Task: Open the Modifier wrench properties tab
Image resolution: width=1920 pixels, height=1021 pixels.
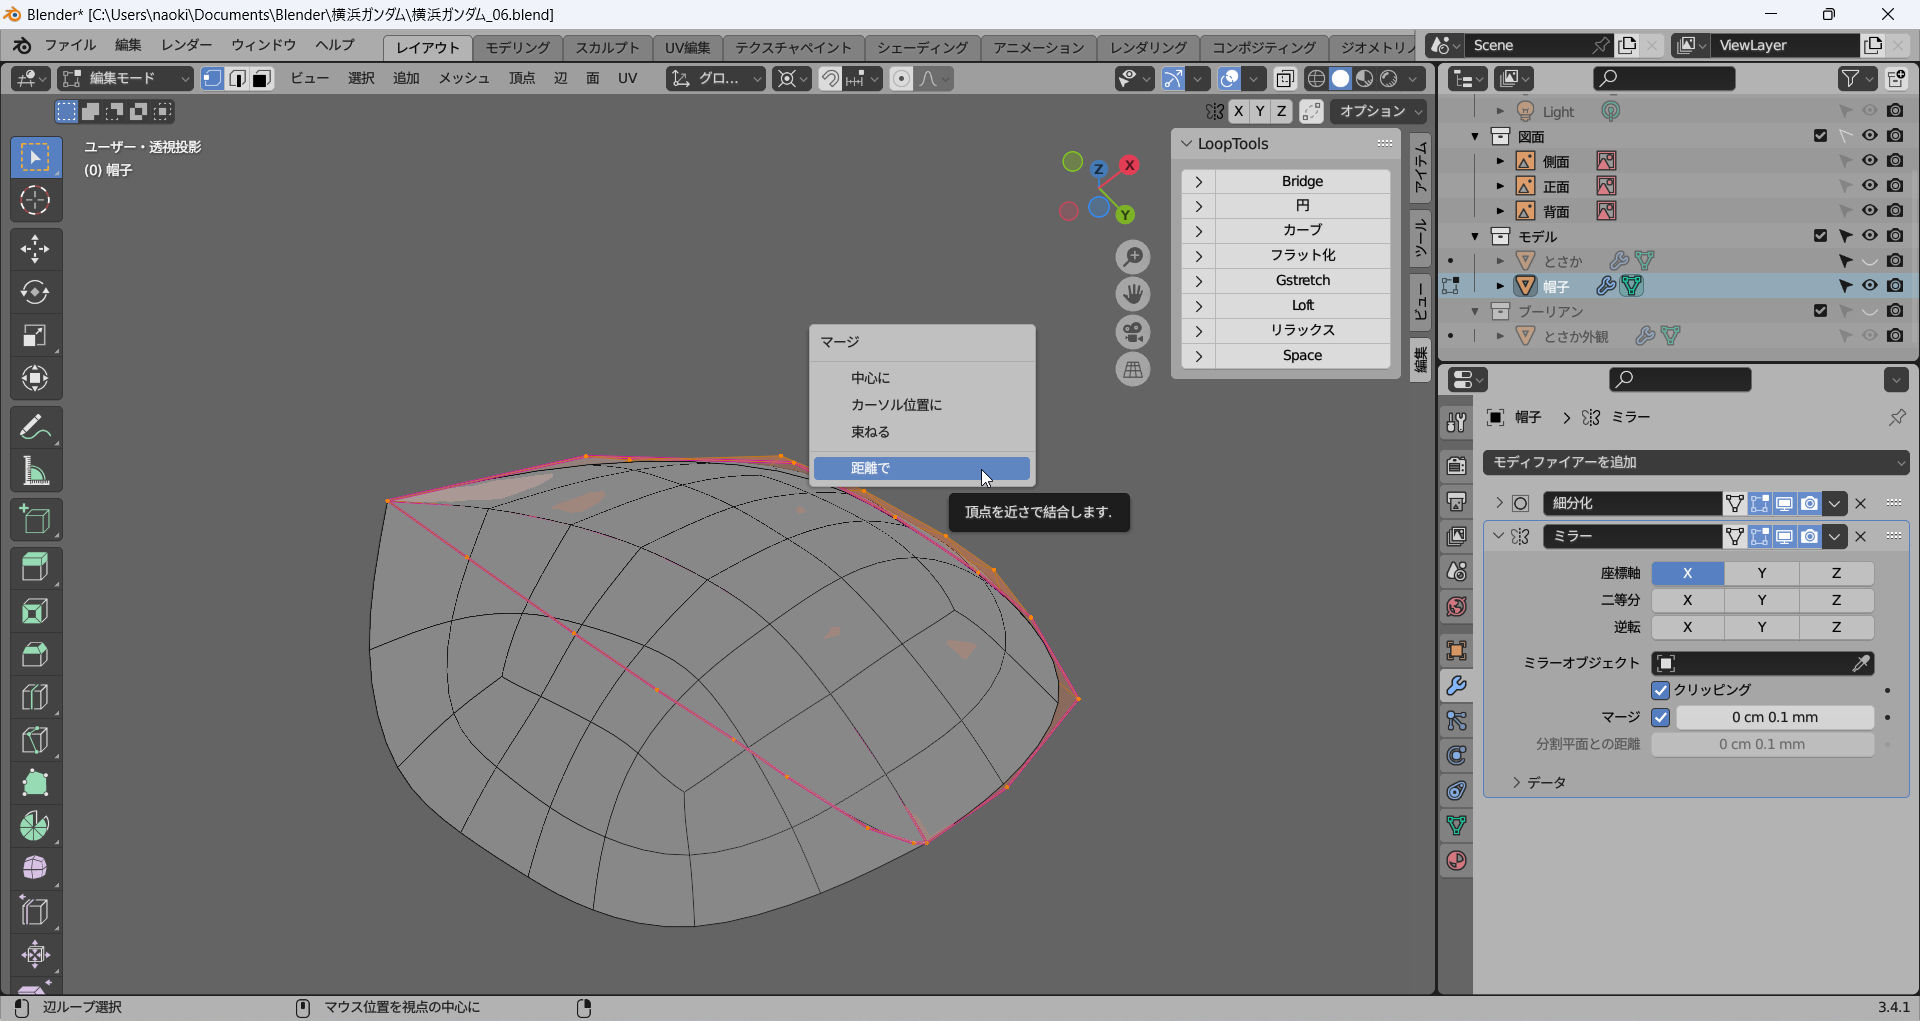Action: (x=1456, y=686)
